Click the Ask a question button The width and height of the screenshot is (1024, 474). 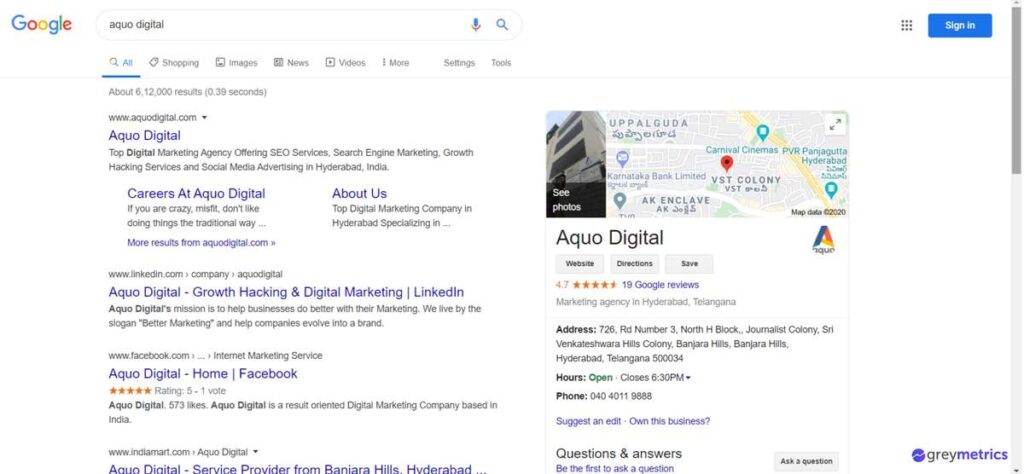click(807, 461)
